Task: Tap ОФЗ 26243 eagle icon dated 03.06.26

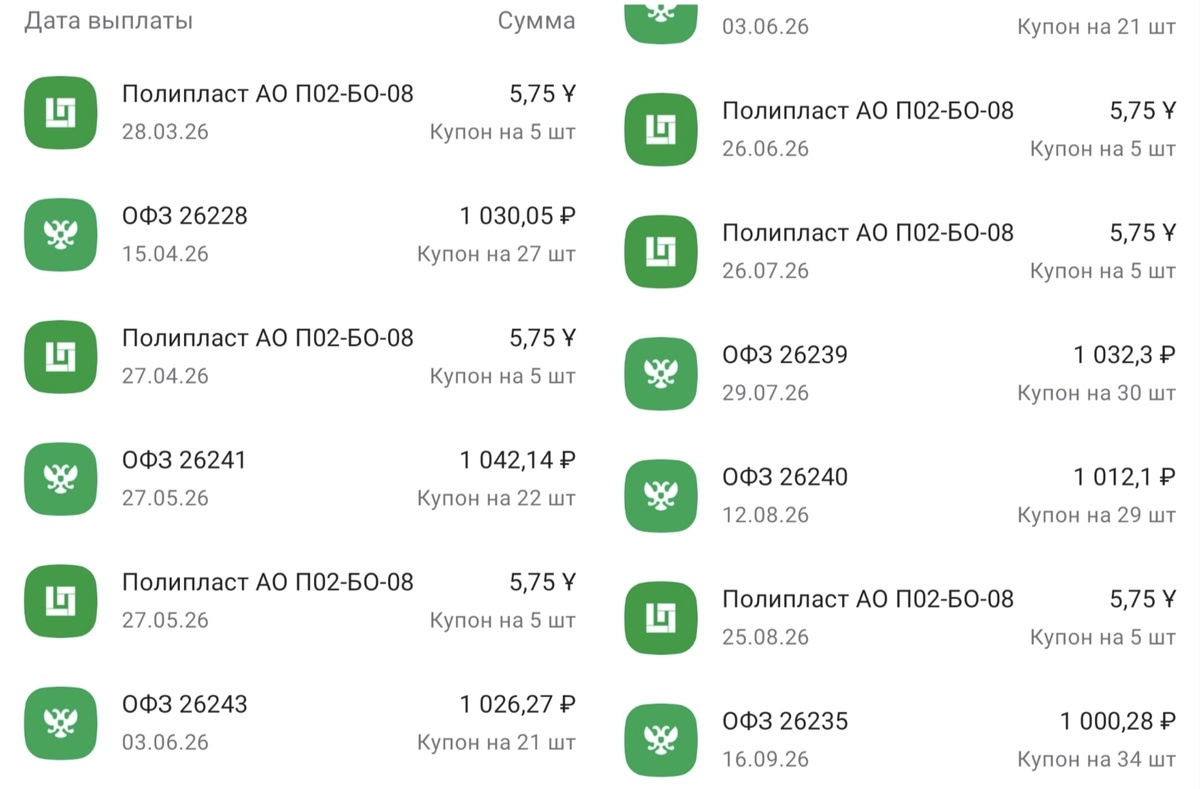Action: [x=61, y=723]
